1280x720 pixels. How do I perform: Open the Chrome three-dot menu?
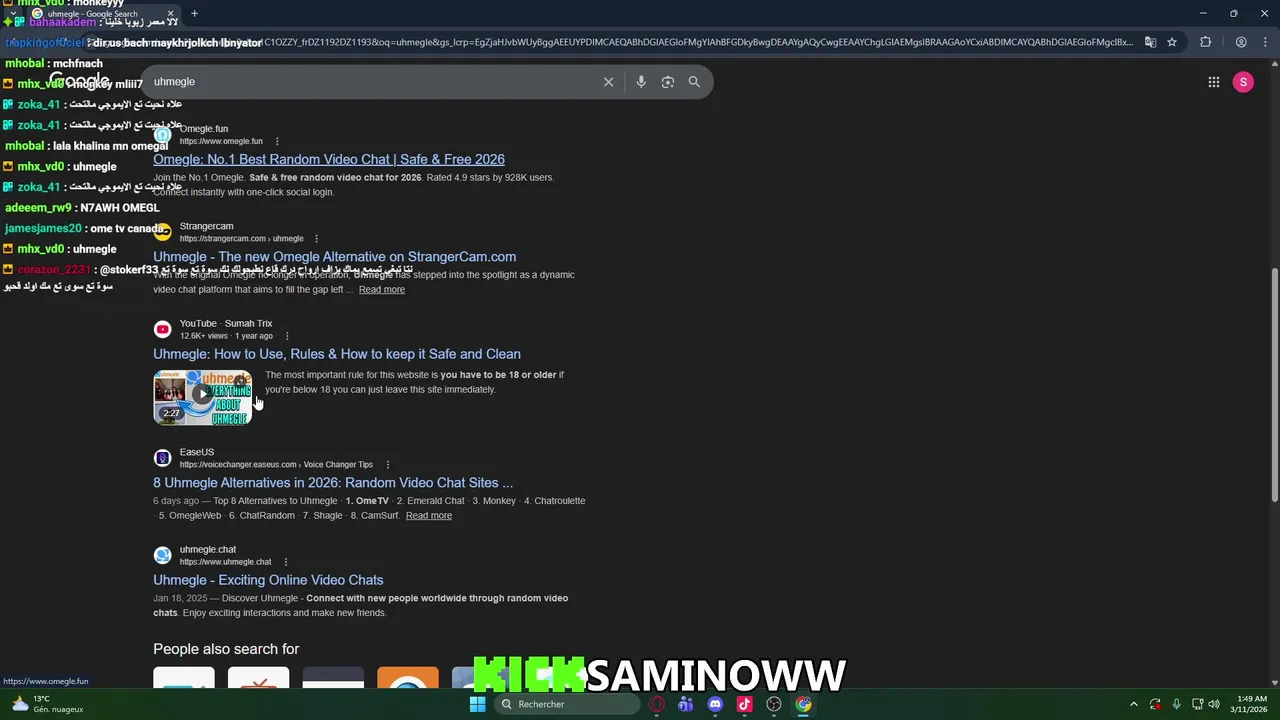pyautogui.click(x=1266, y=42)
